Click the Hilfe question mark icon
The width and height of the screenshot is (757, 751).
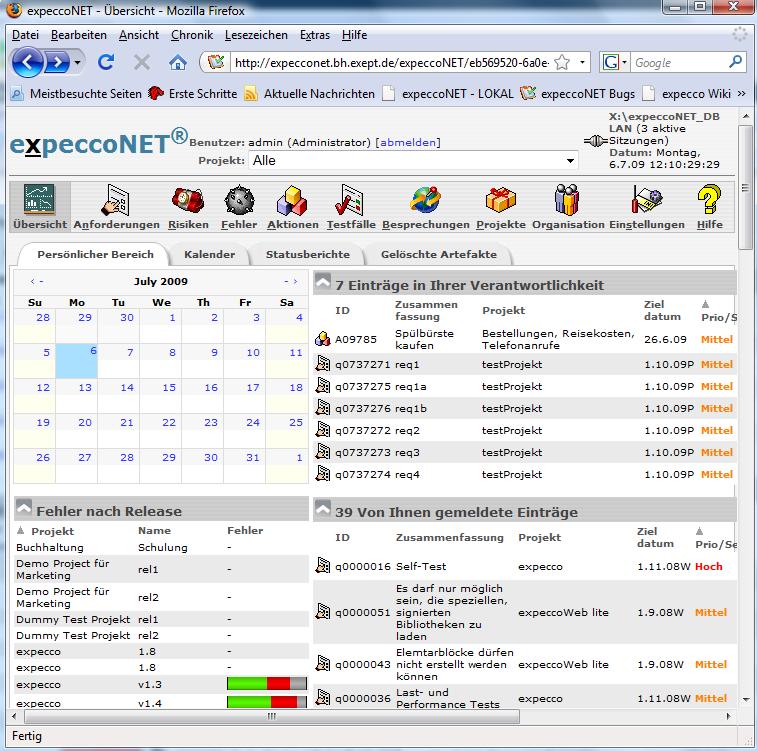pyautogui.click(x=709, y=201)
